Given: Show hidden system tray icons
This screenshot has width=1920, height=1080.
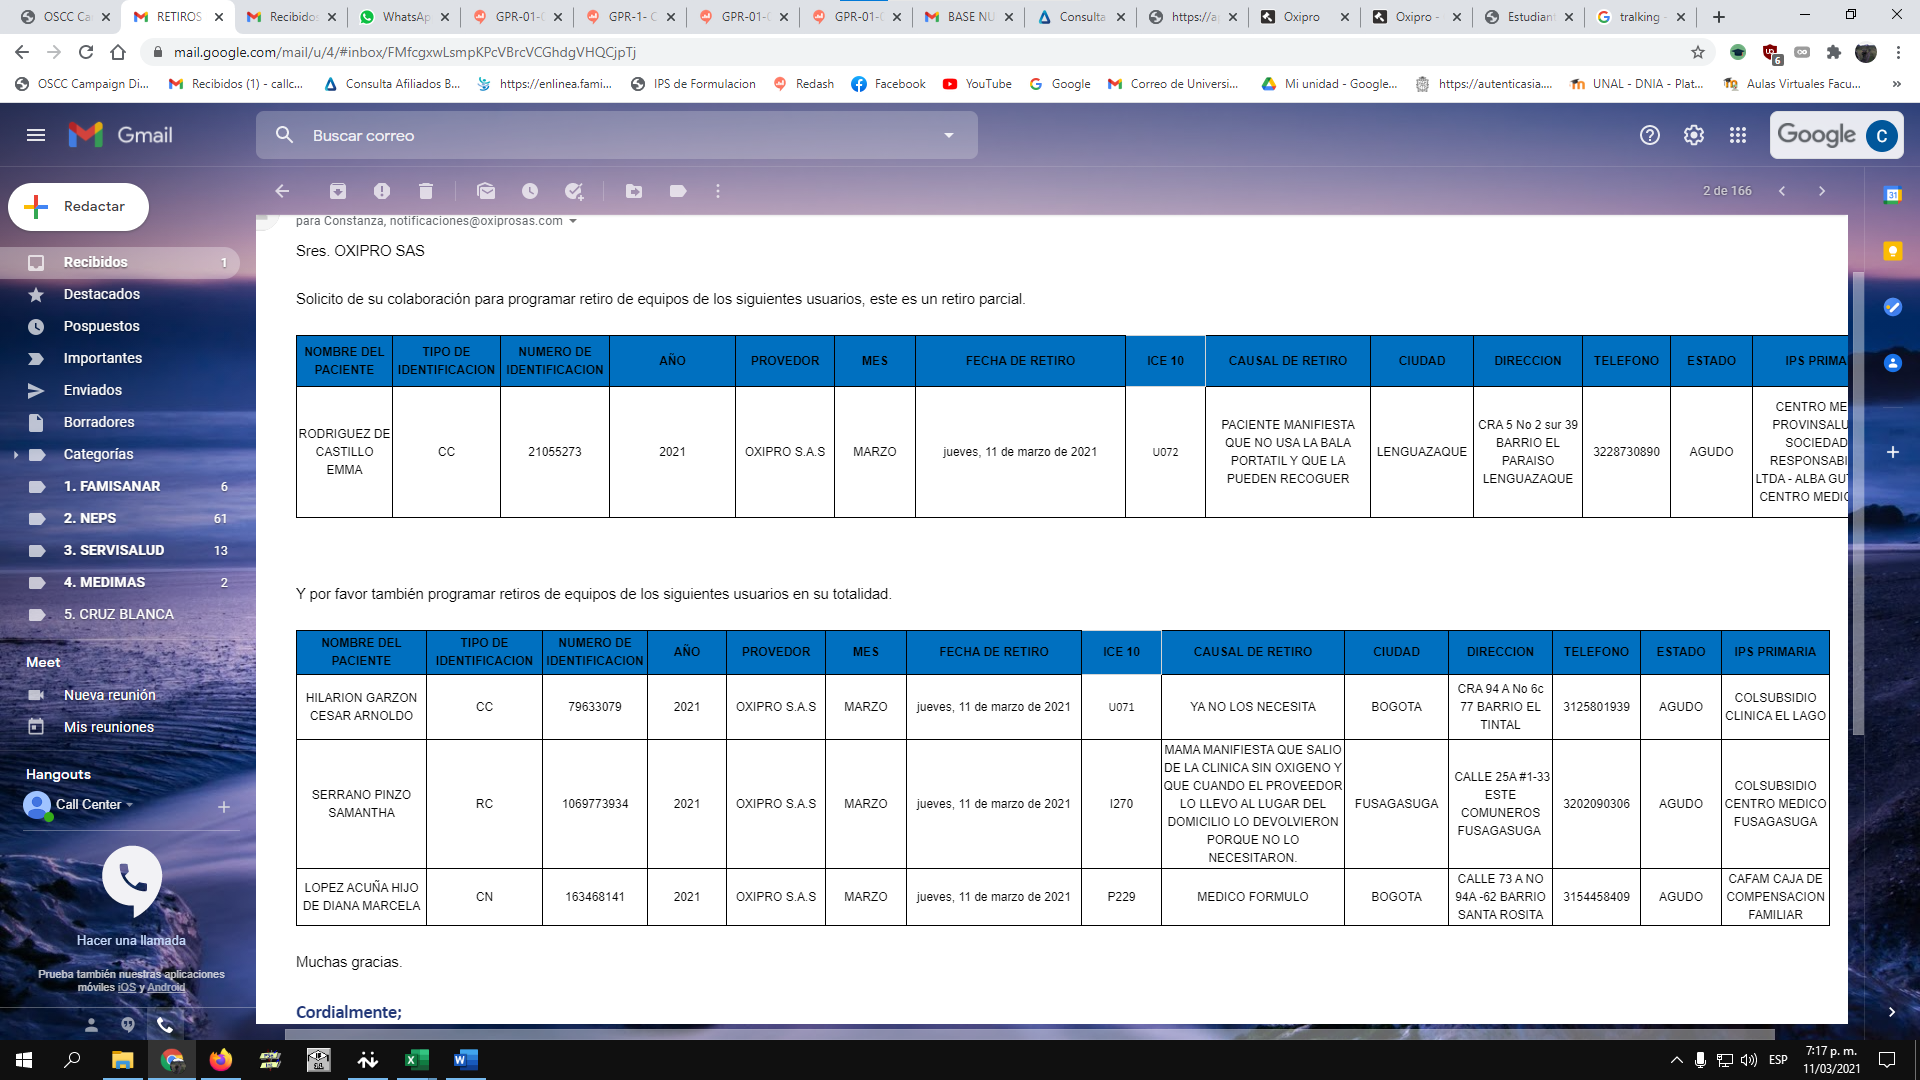Looking at the screenshot, I should click(1676, 1060).
